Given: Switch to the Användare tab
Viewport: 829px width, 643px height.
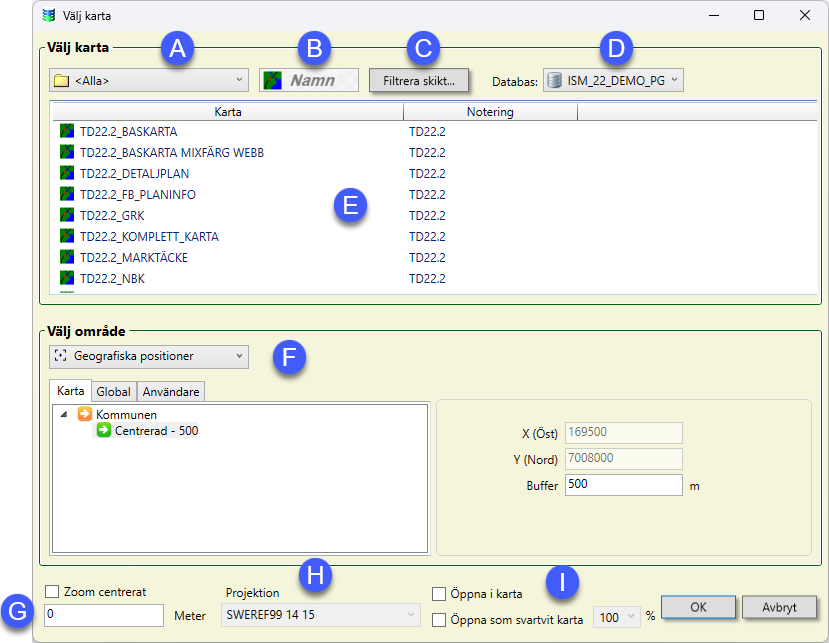Looking at the screenshot, I should [x=170, y=392].
